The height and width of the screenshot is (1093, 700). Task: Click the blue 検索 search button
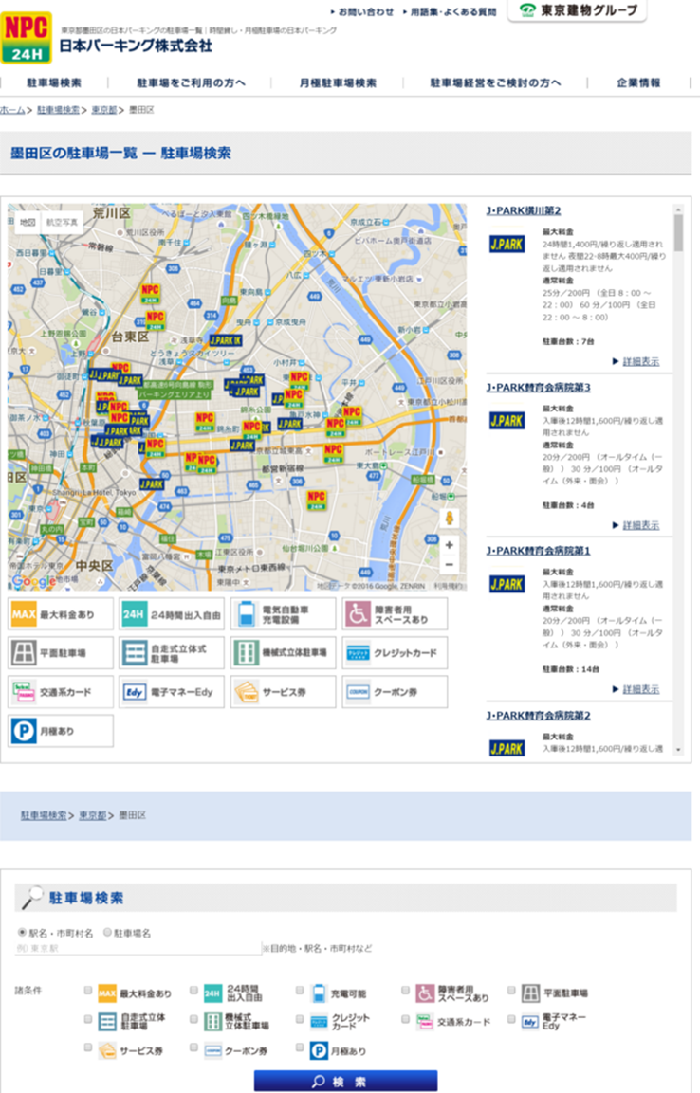coord(345,1081)
